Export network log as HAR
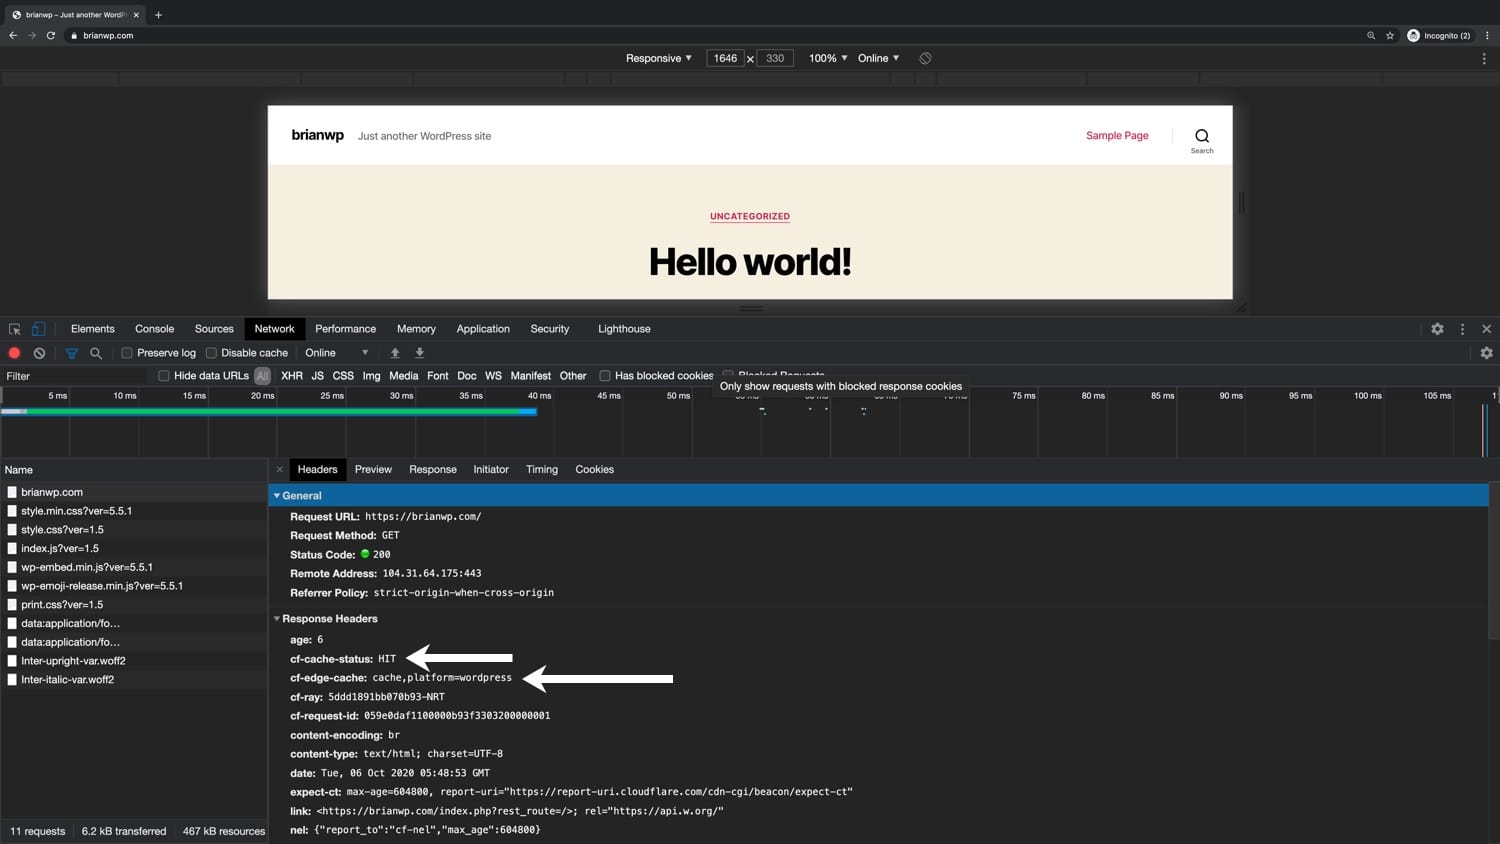Viewport: 1500px width, 844px height. (x=419, y=353)
